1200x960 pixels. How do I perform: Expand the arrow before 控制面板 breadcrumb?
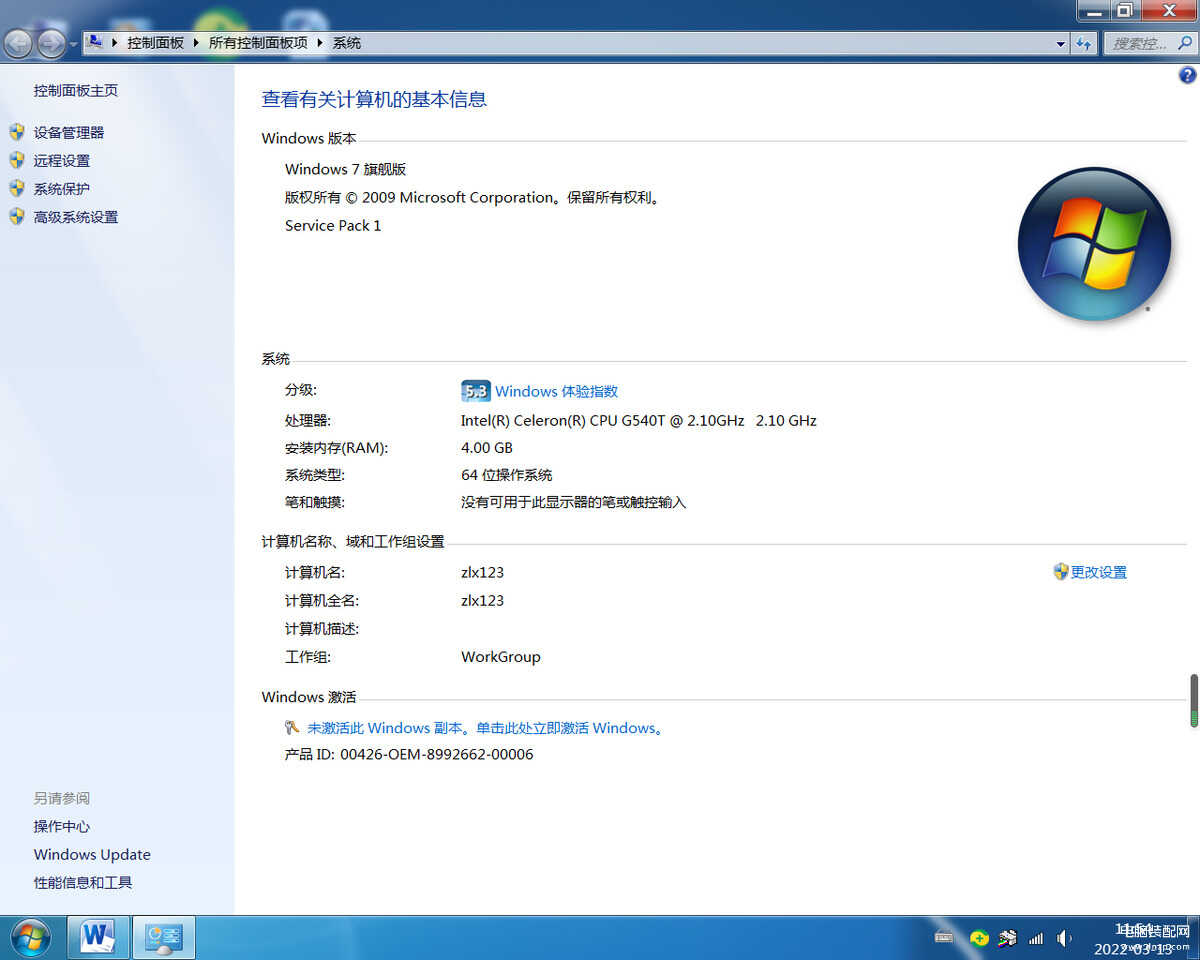tap(116, 43)
